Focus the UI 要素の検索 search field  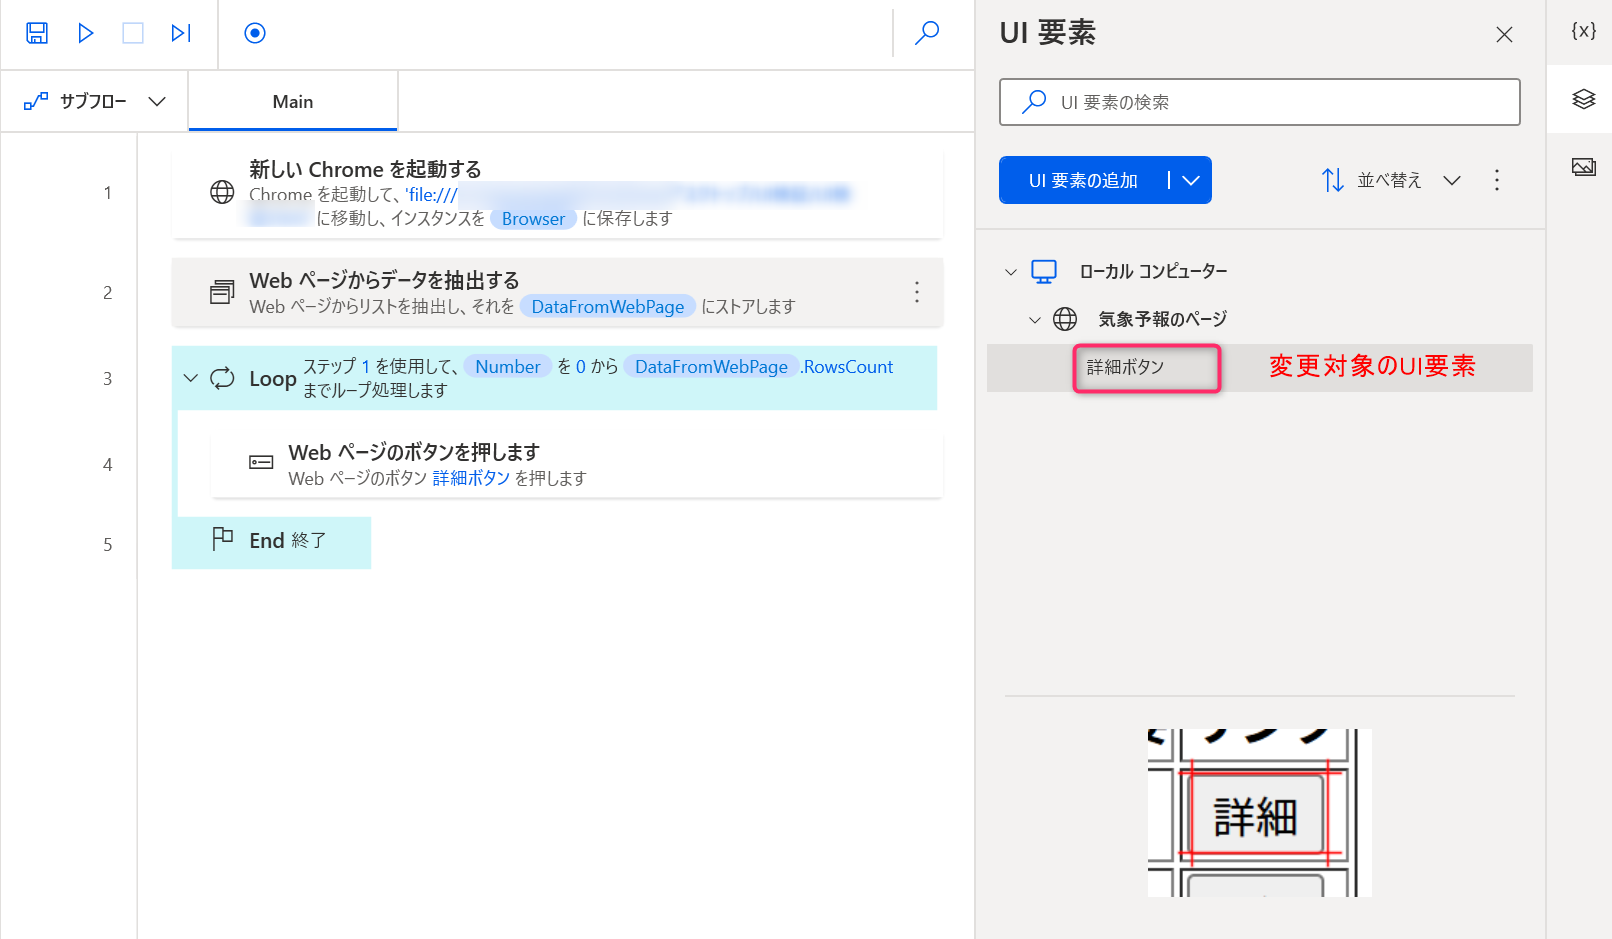click(x=1260, y=102)
